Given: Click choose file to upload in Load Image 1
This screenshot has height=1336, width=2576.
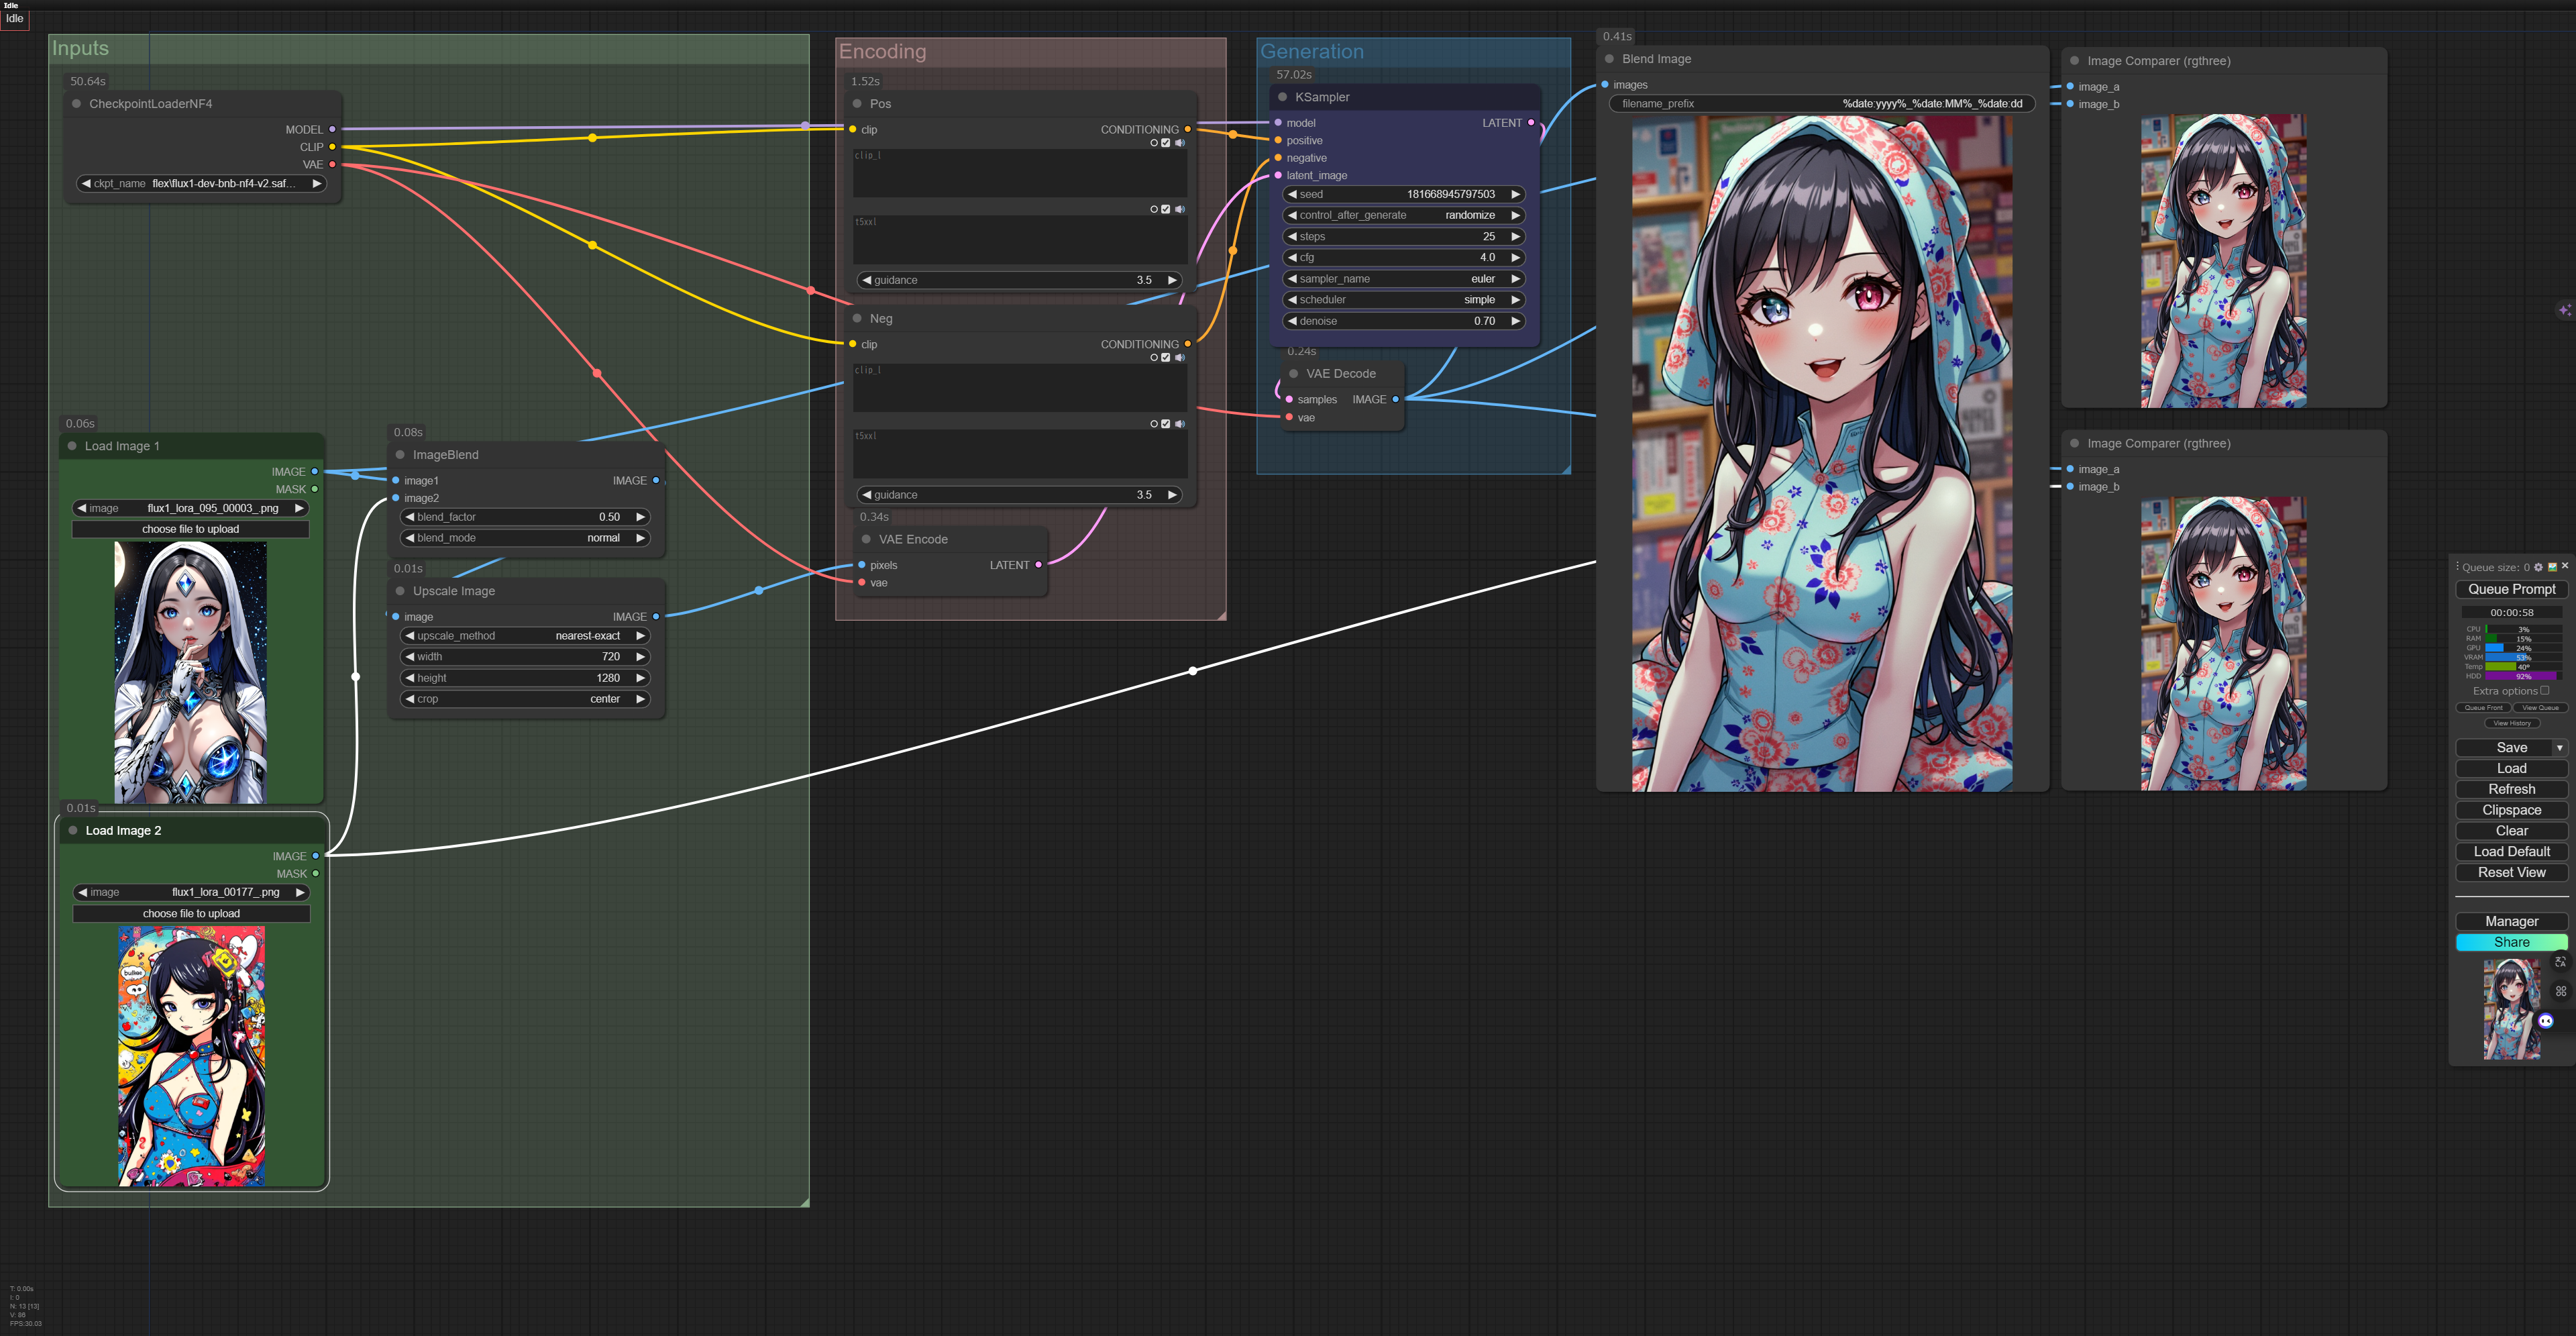Looking at the screenshot, I should pyautogui.click(x=190, y=529).
